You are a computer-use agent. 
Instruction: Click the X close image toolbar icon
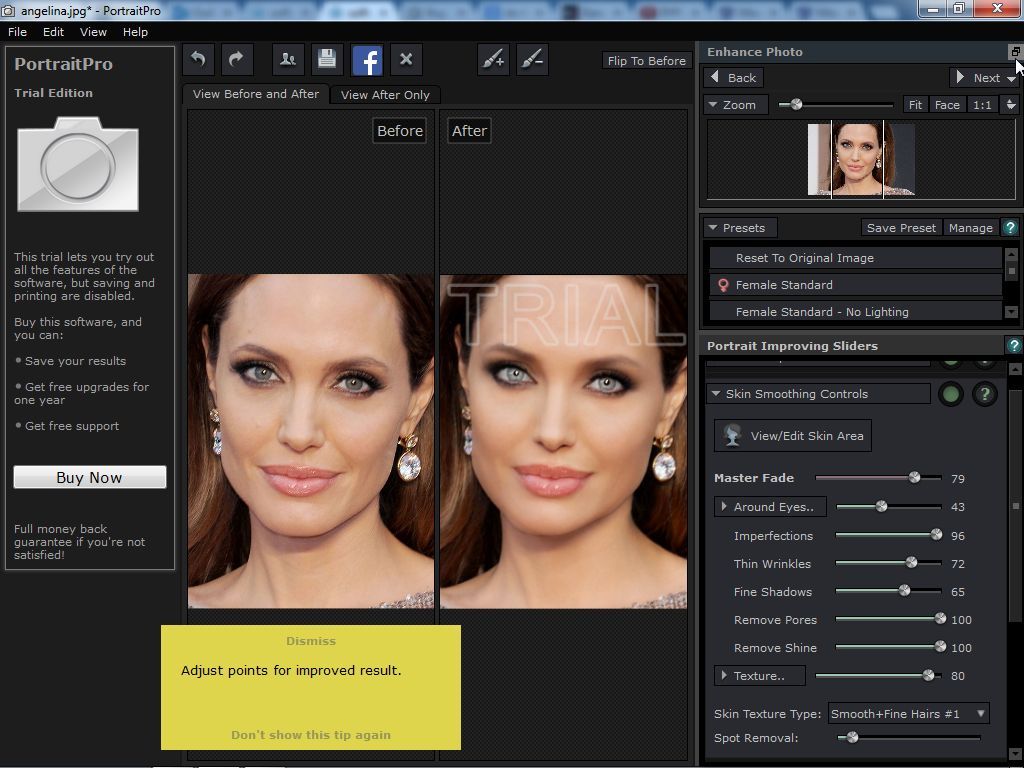click(406, 60)
